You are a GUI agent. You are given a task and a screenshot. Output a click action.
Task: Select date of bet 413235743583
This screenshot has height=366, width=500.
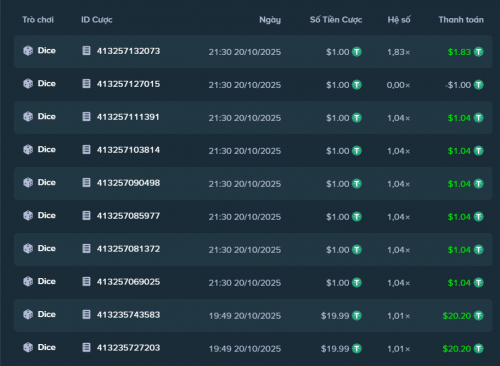tap(245, 316)
